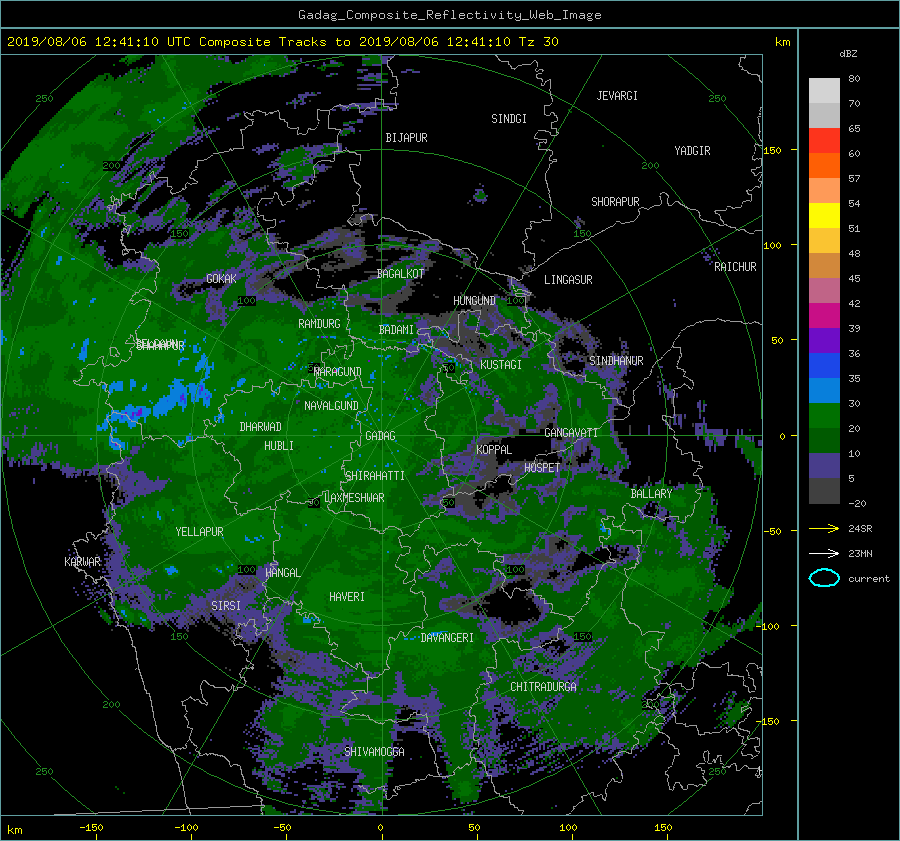Click the BALLARY city label

click(x=651, y=494)
